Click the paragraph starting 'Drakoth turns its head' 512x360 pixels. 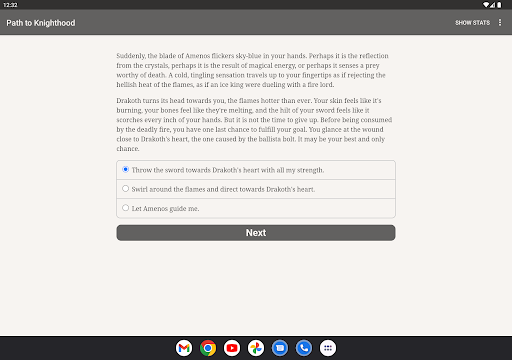(254, 124)
